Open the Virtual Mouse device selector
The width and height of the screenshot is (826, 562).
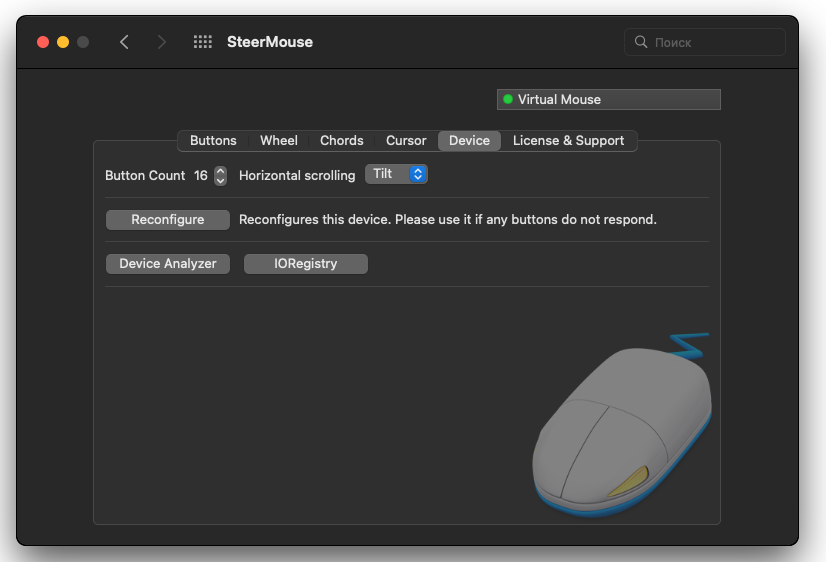[x=608, y=100]
